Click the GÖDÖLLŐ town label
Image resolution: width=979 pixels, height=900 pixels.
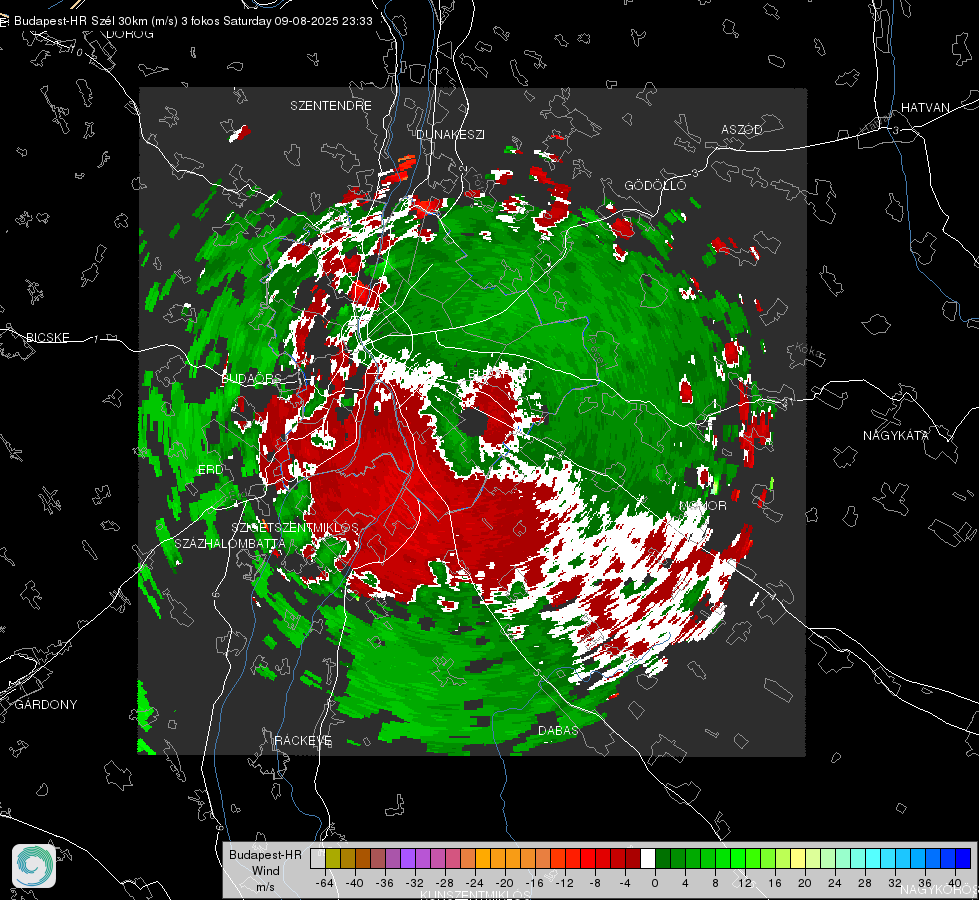click(655, 185)
